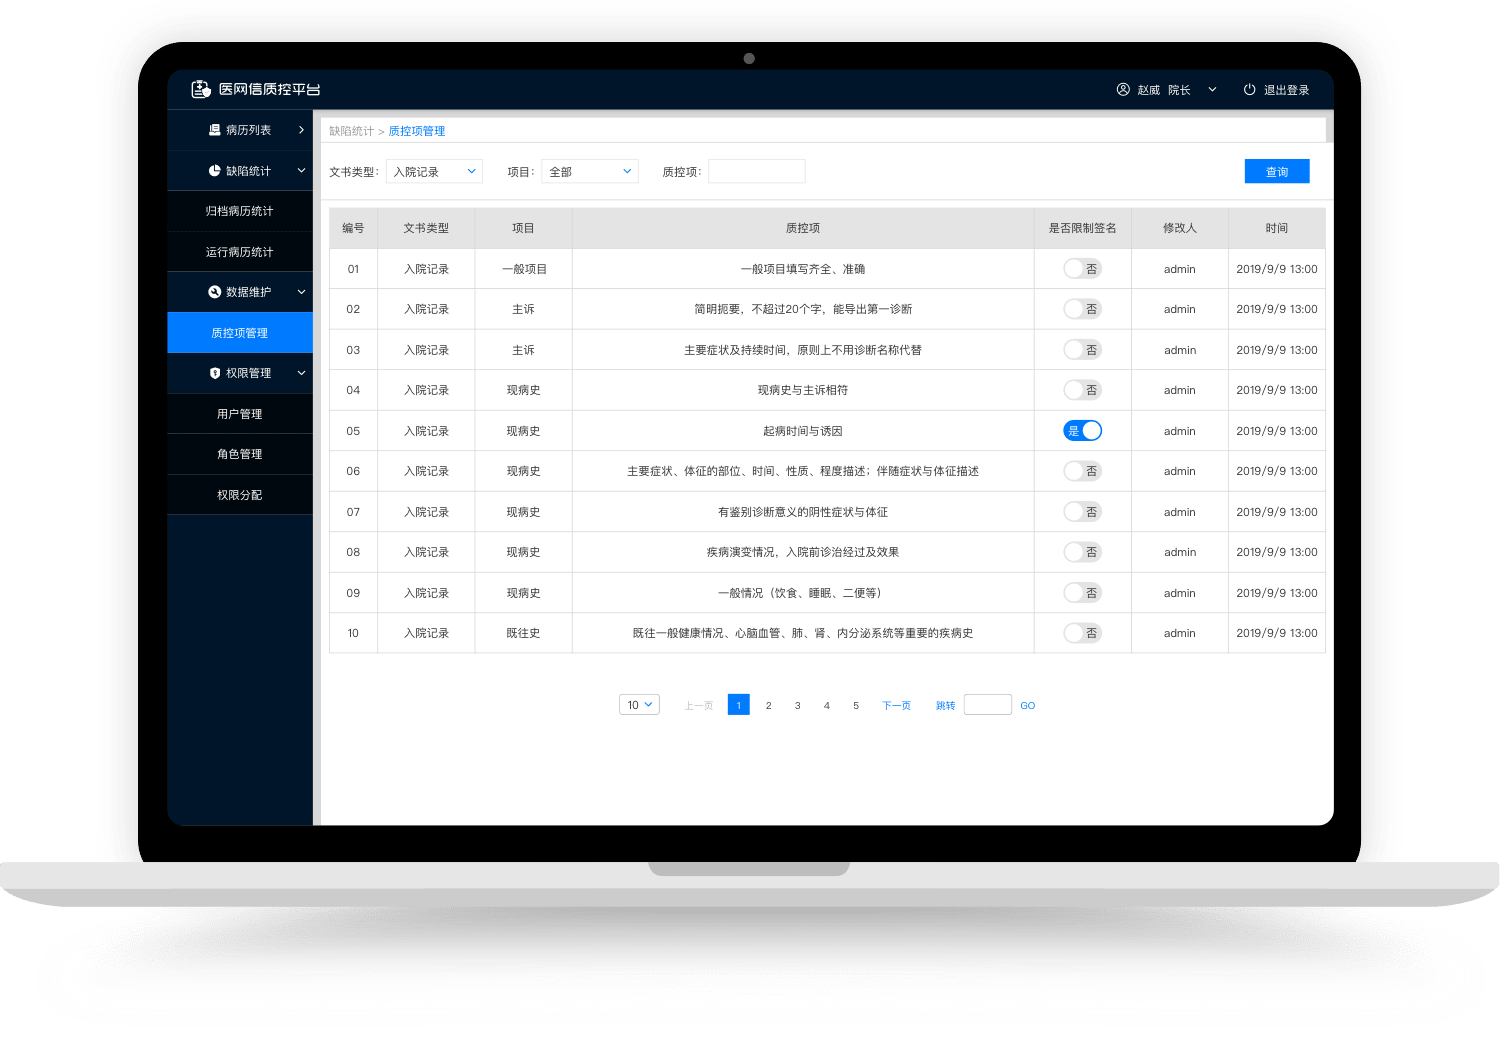Click cell text 一般项目填写齐全、准确

[x=803, y=269]
